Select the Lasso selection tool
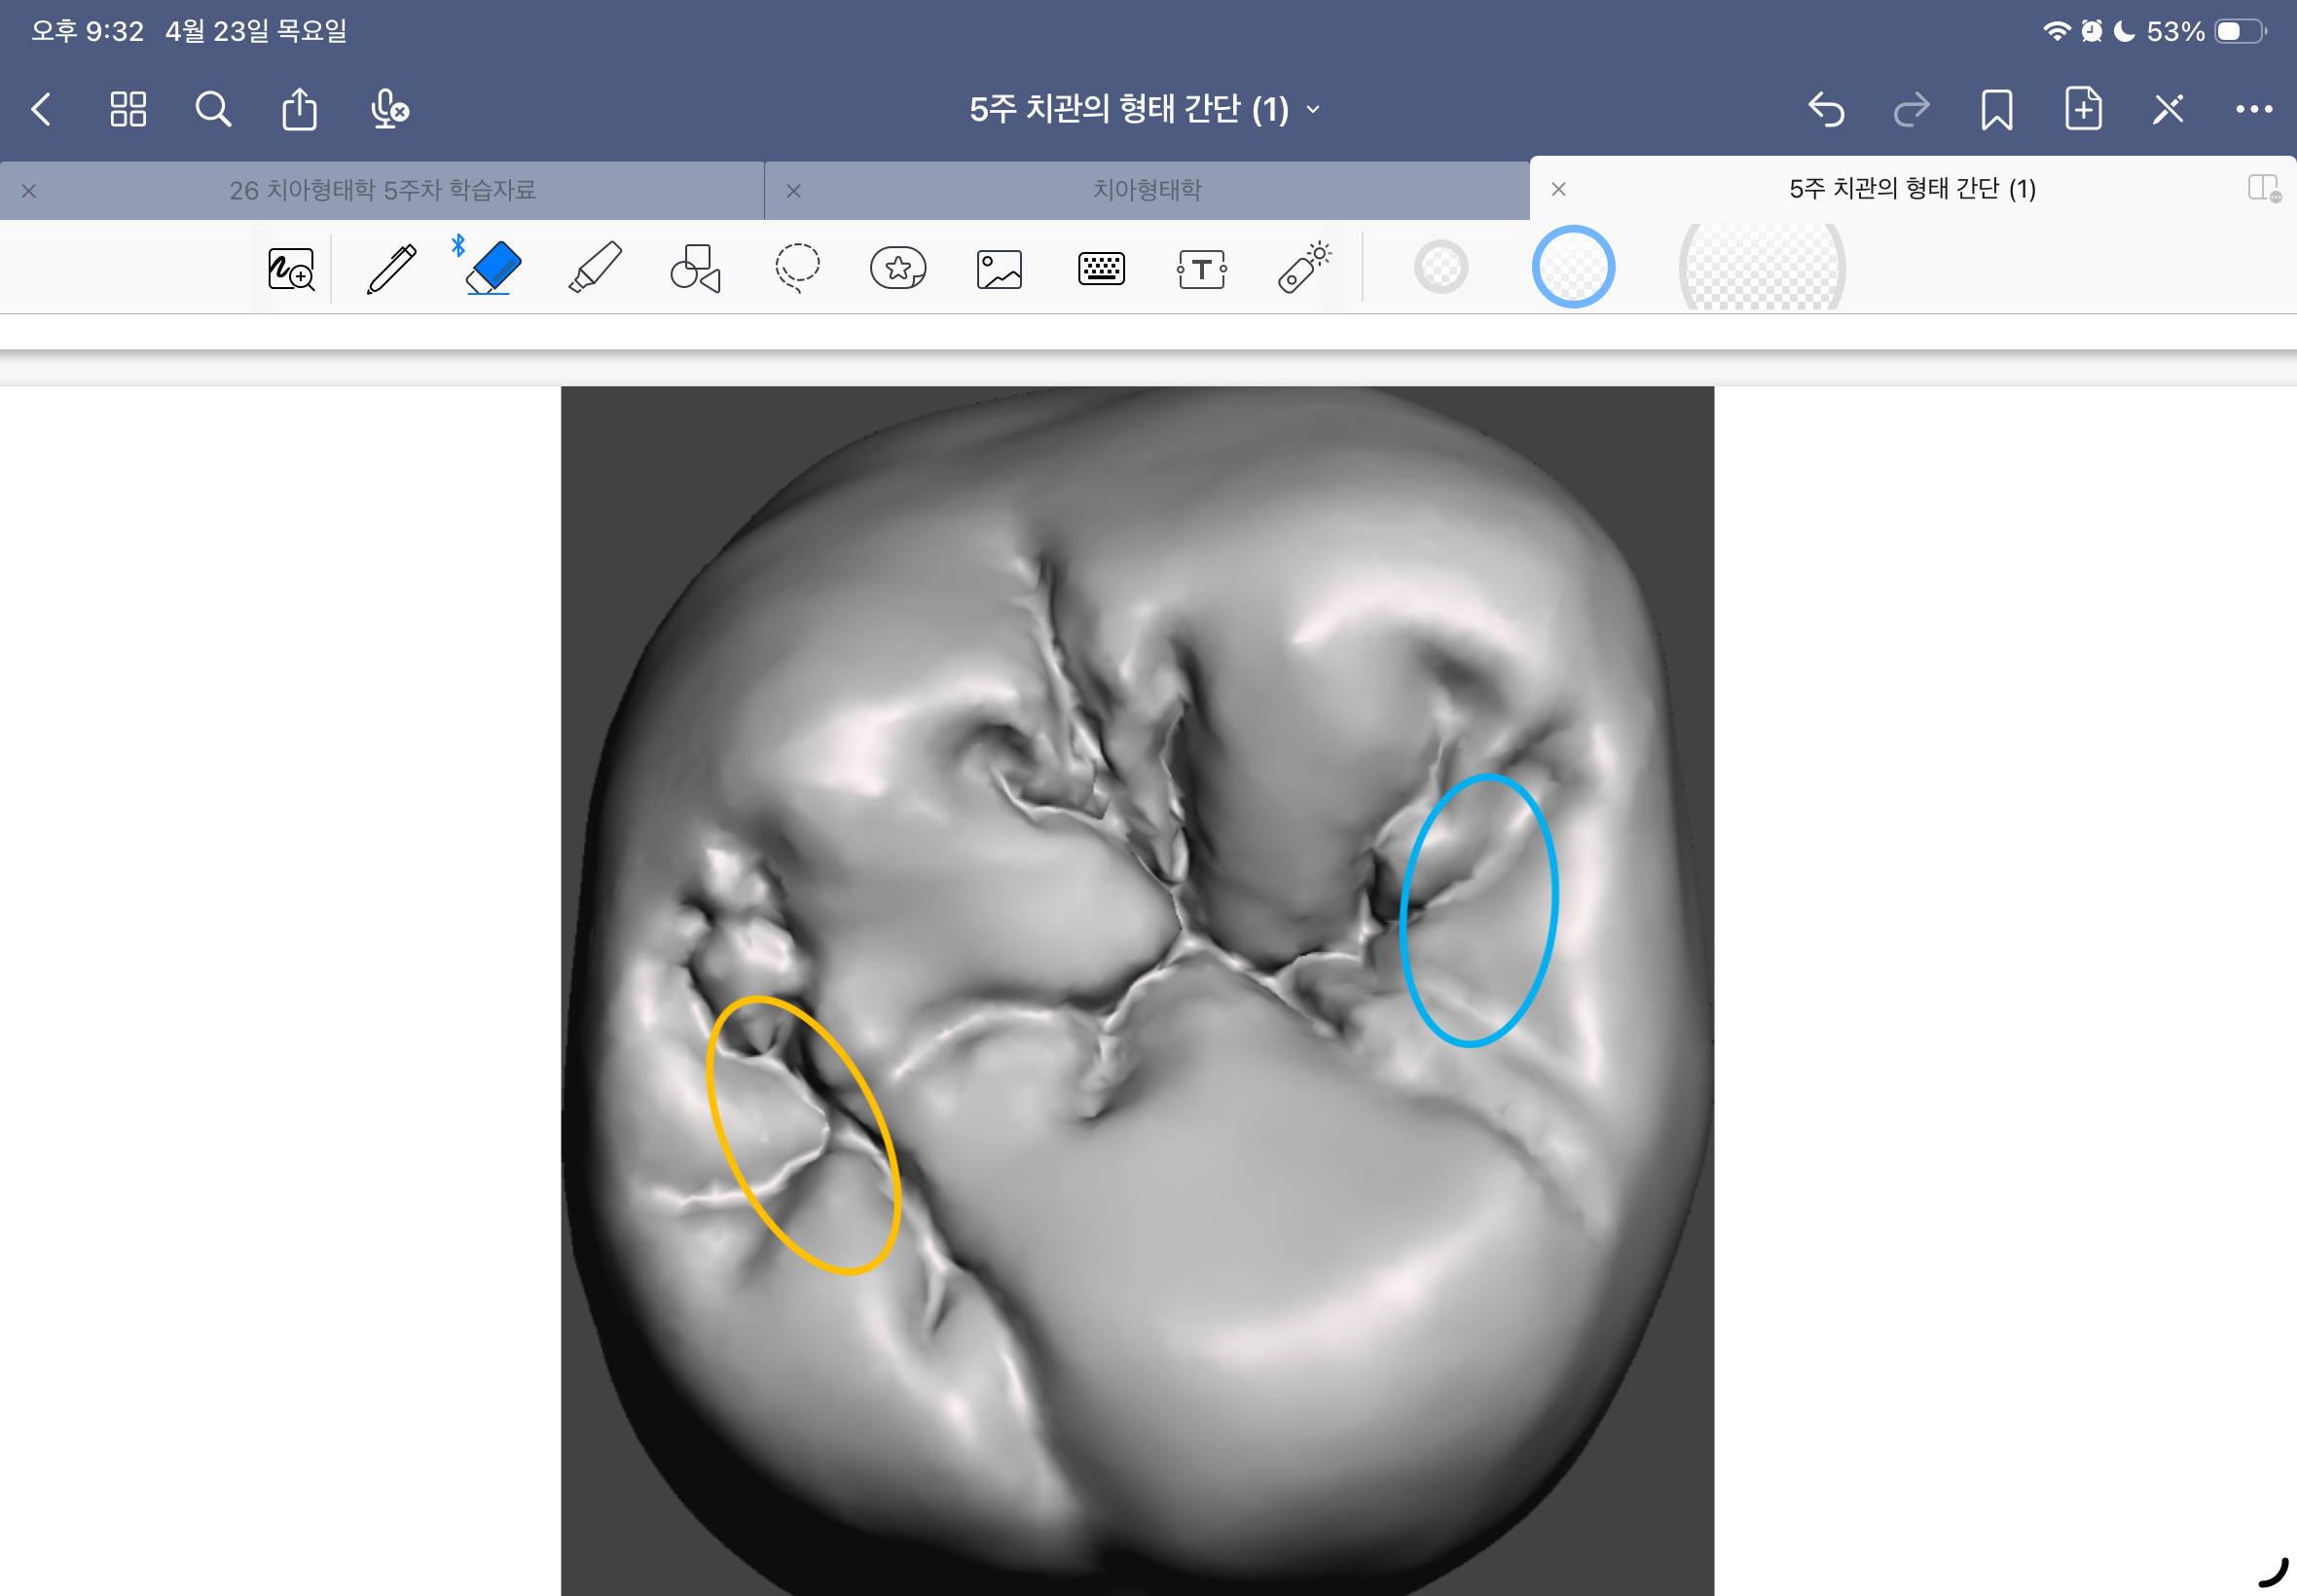 tap(797, 268)
